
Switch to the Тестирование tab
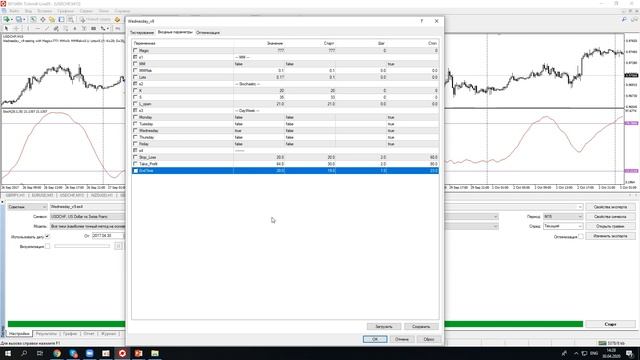pyautogui.click(x=142, y=32)
